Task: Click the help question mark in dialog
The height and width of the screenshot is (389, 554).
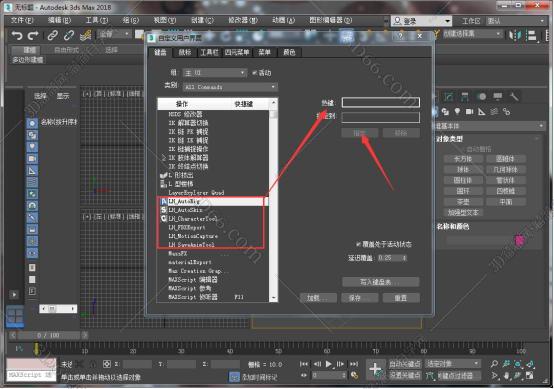Action: pyautogui.click(x=400, y=36)
